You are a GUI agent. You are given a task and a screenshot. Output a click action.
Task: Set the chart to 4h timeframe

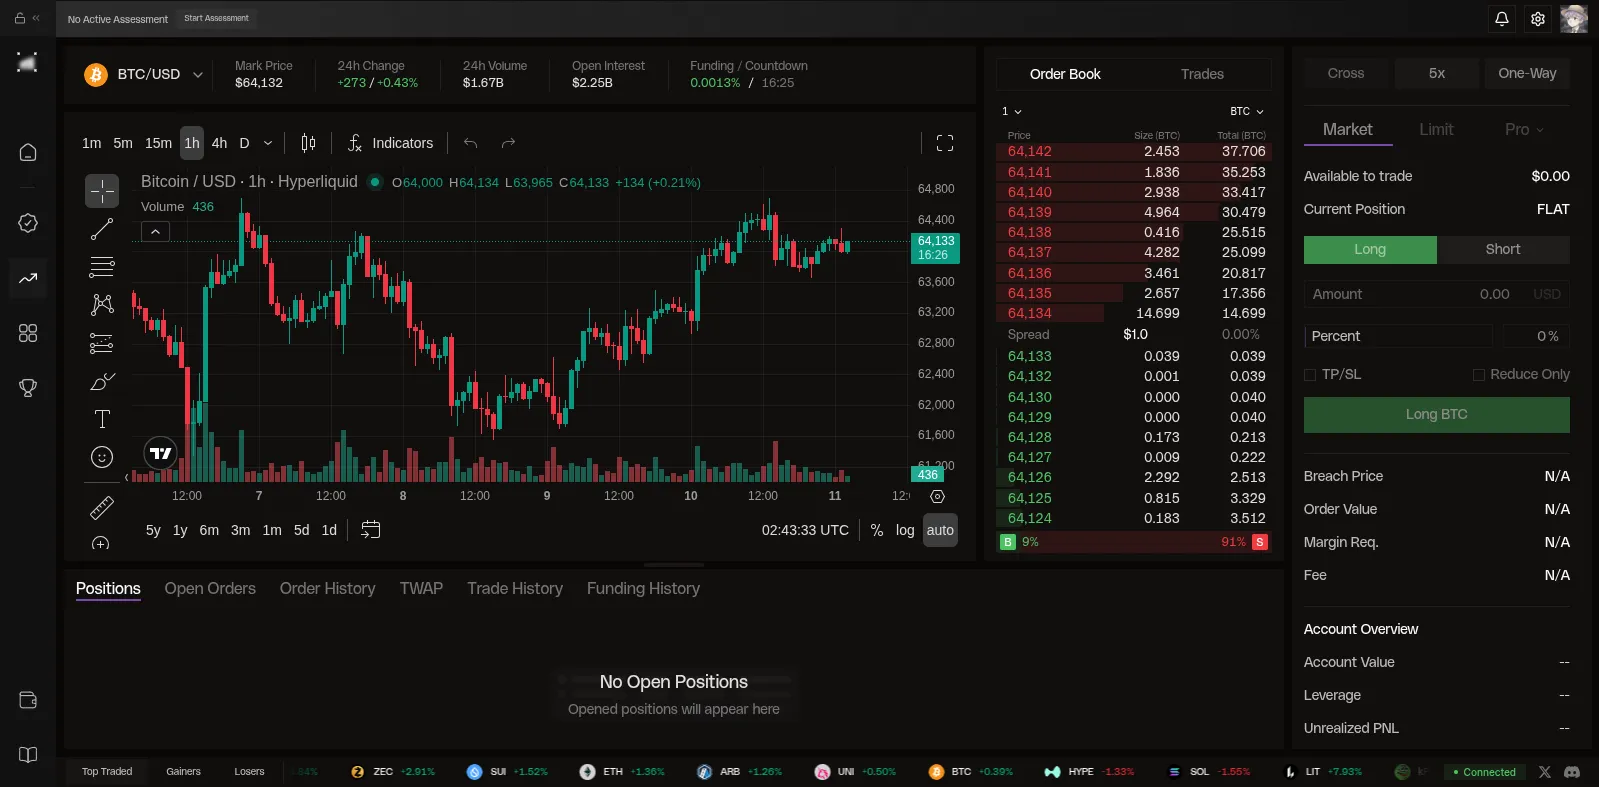(x=219, y=143)
